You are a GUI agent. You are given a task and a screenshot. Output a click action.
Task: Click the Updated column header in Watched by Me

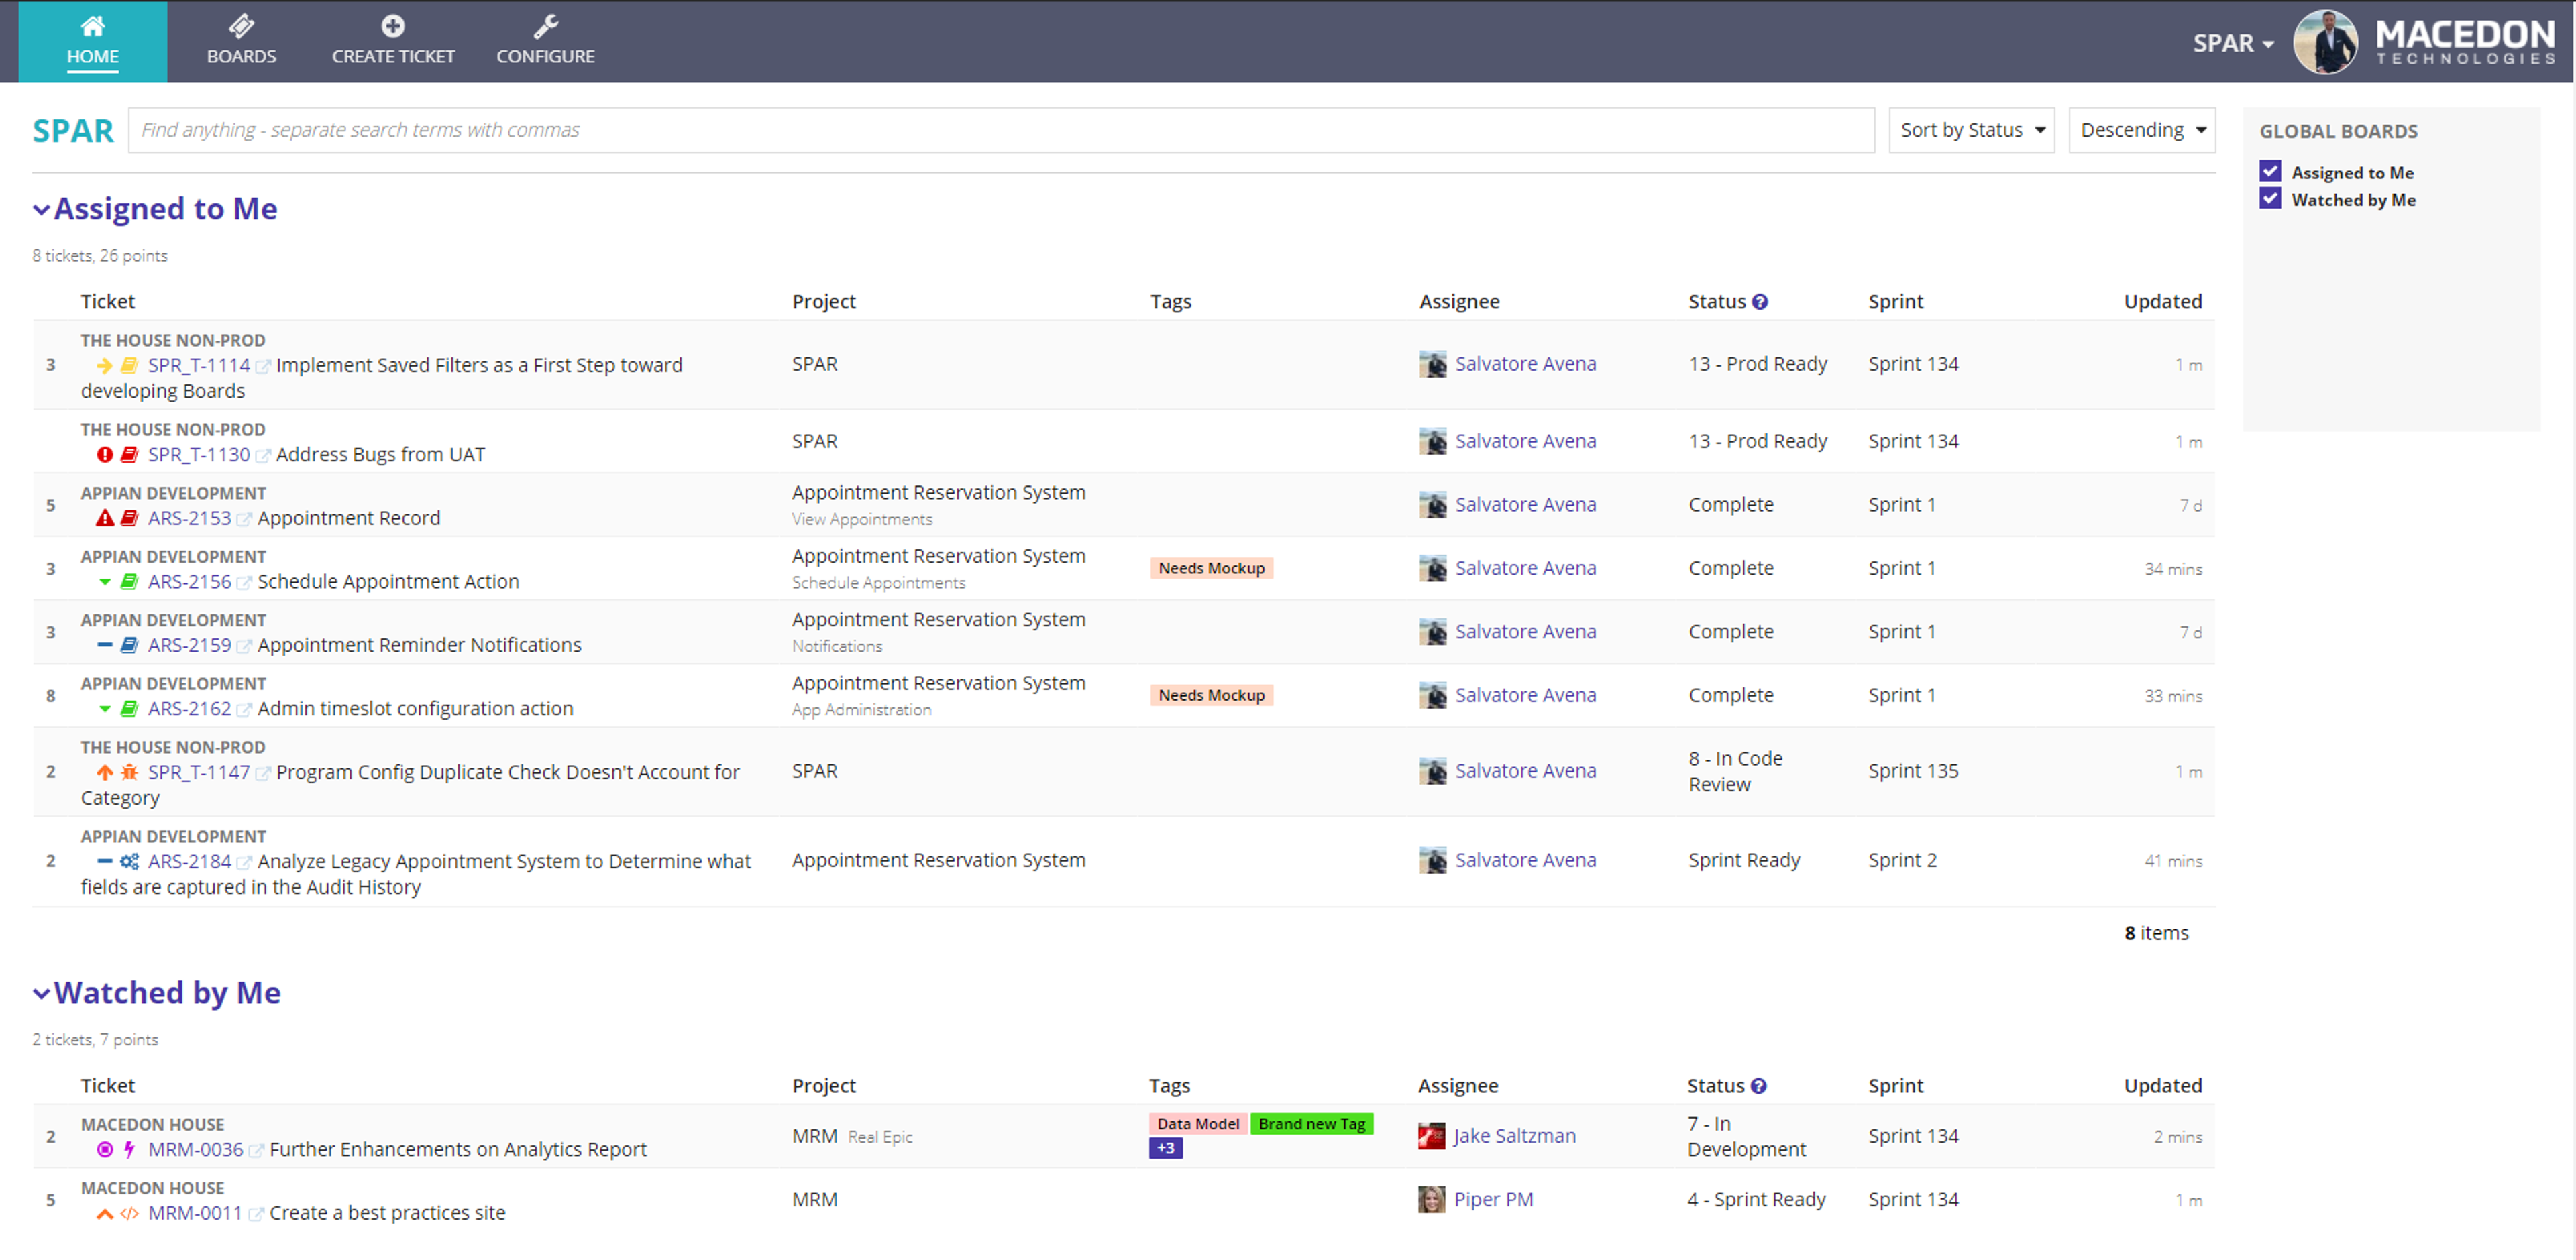(x=2162, y=1086)
